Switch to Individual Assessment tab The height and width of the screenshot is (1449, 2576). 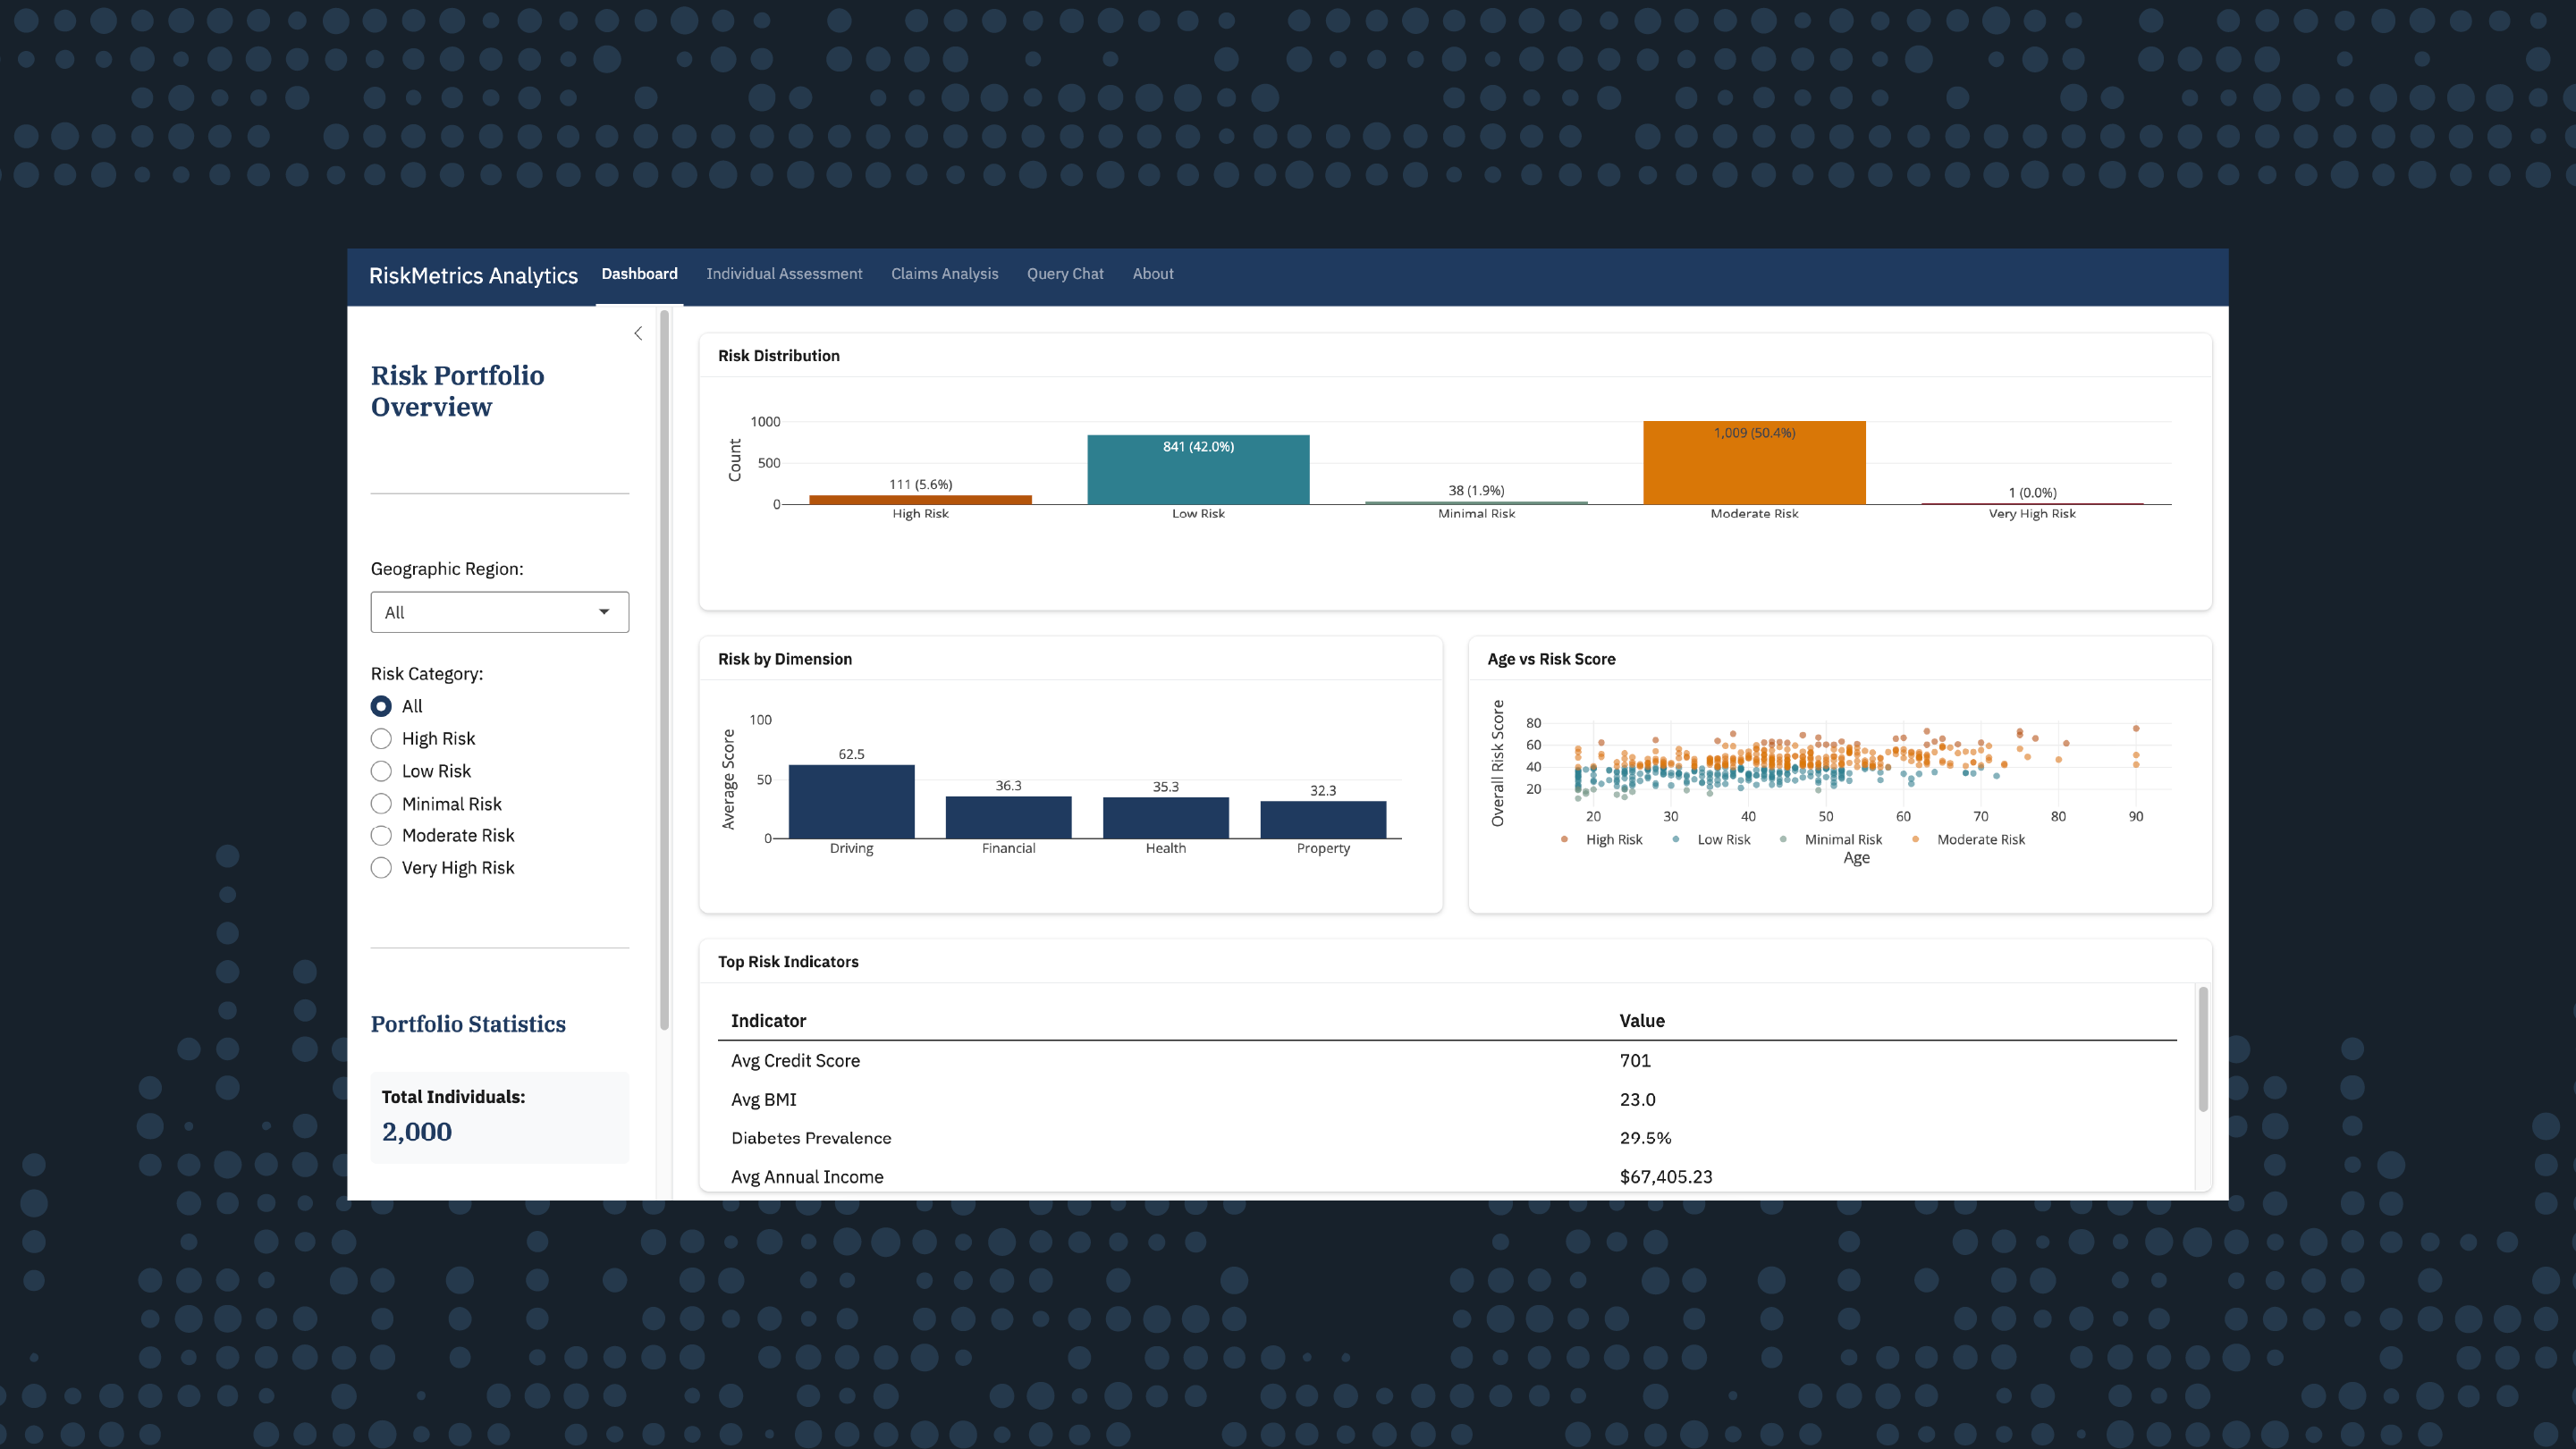coord(783,274)
